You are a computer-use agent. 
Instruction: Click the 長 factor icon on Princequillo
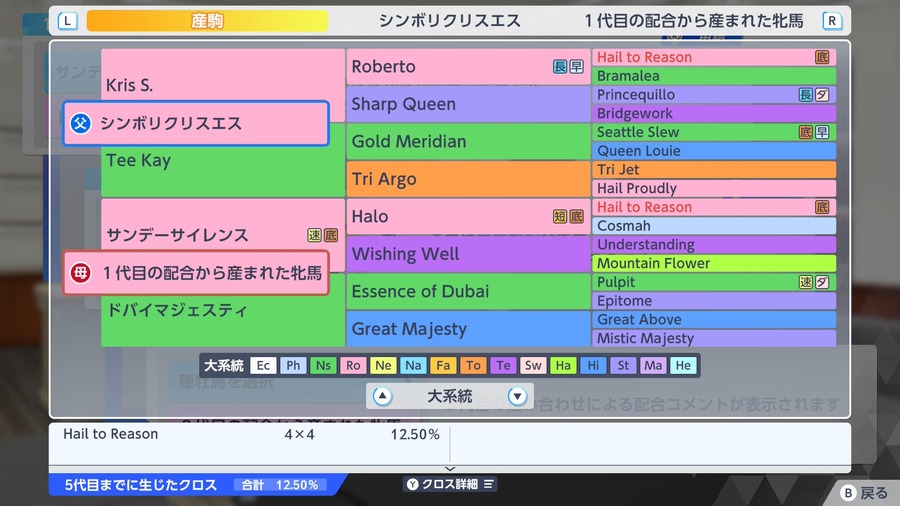tap(806, 95)
